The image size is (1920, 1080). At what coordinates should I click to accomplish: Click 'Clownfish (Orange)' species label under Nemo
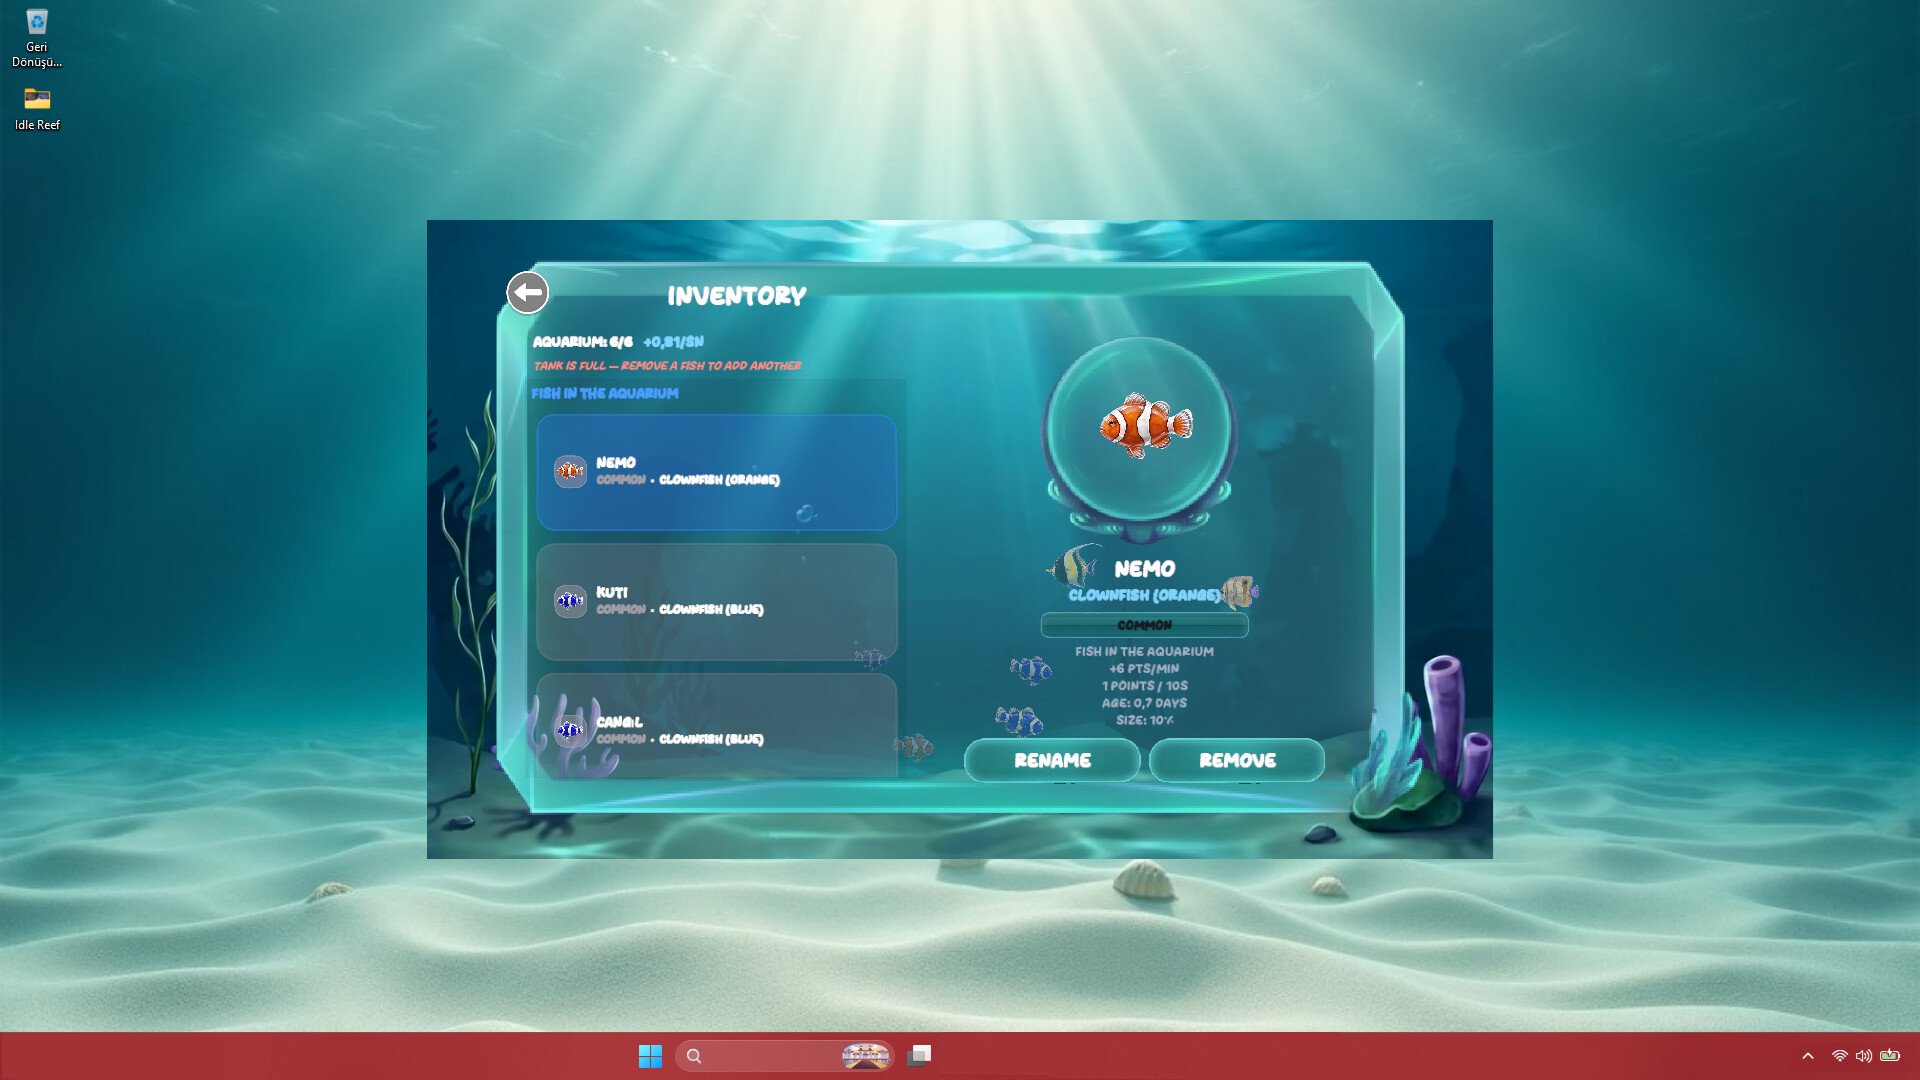coord(1144,595)
